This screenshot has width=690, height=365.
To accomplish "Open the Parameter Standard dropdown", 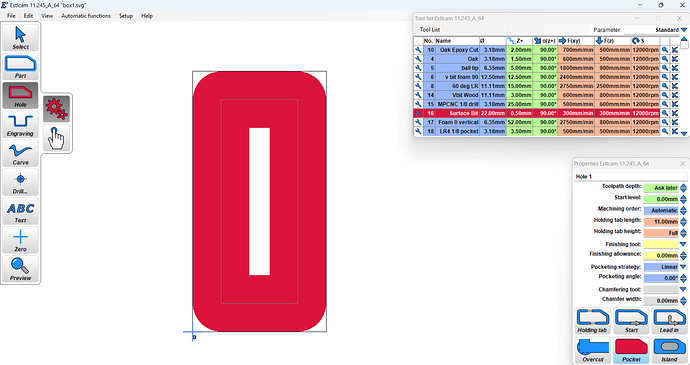I will (684, 30).
